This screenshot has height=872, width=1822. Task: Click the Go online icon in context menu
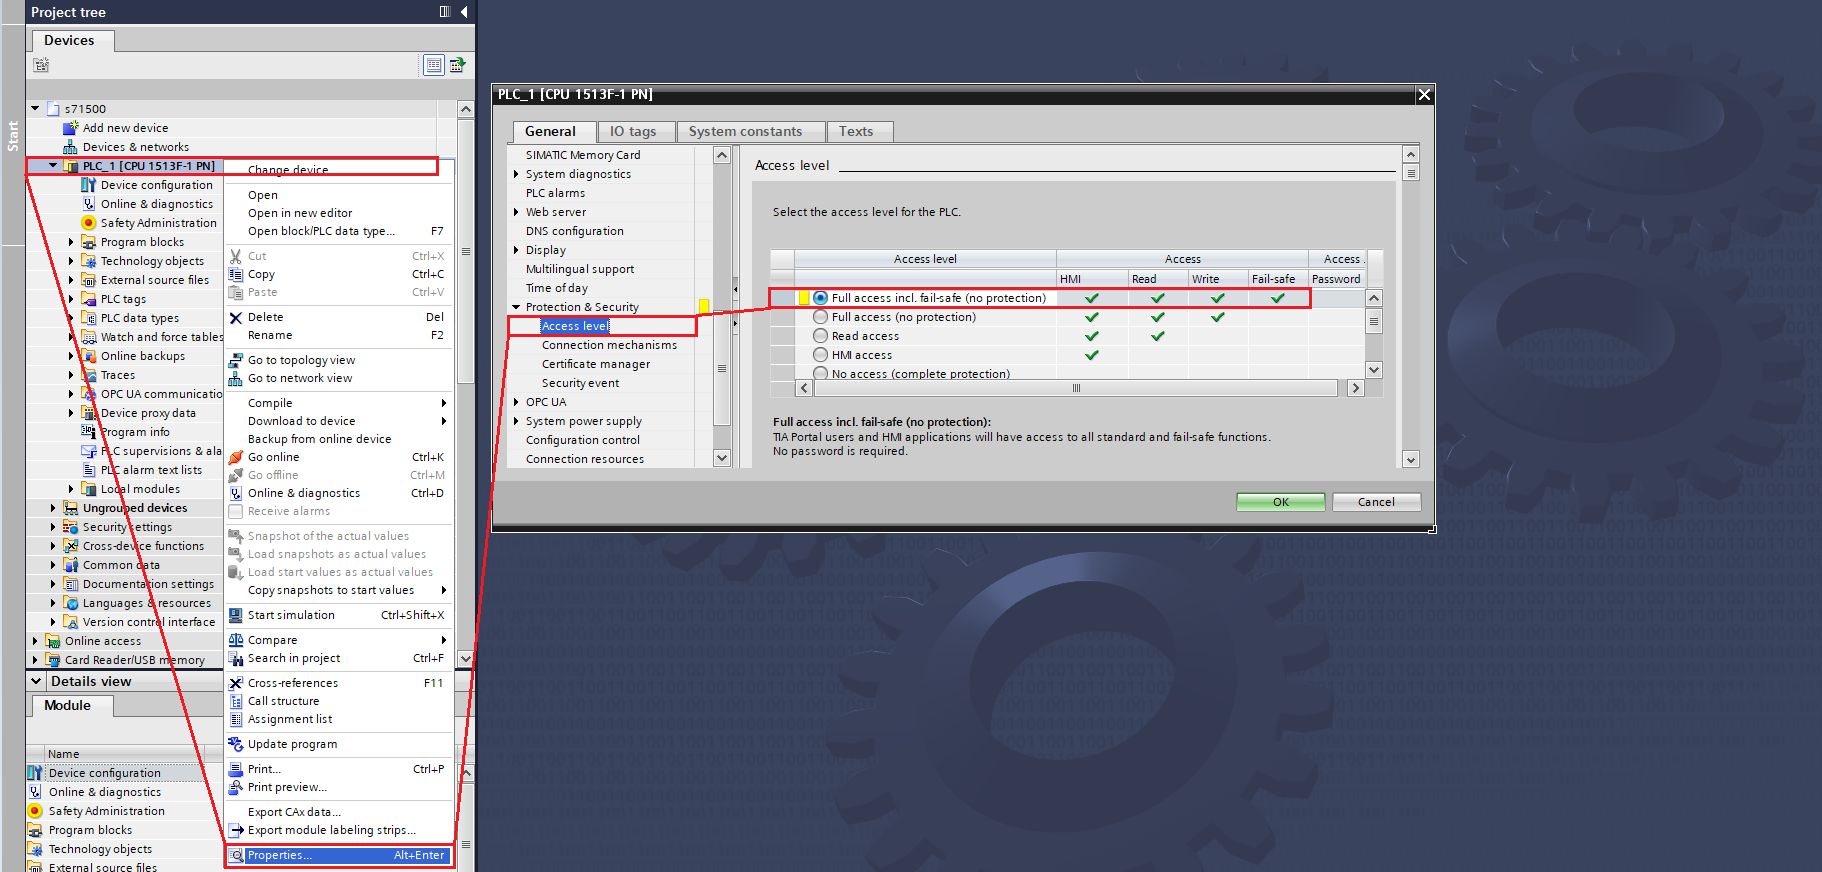pyautogui.click(x=236, y=457)
